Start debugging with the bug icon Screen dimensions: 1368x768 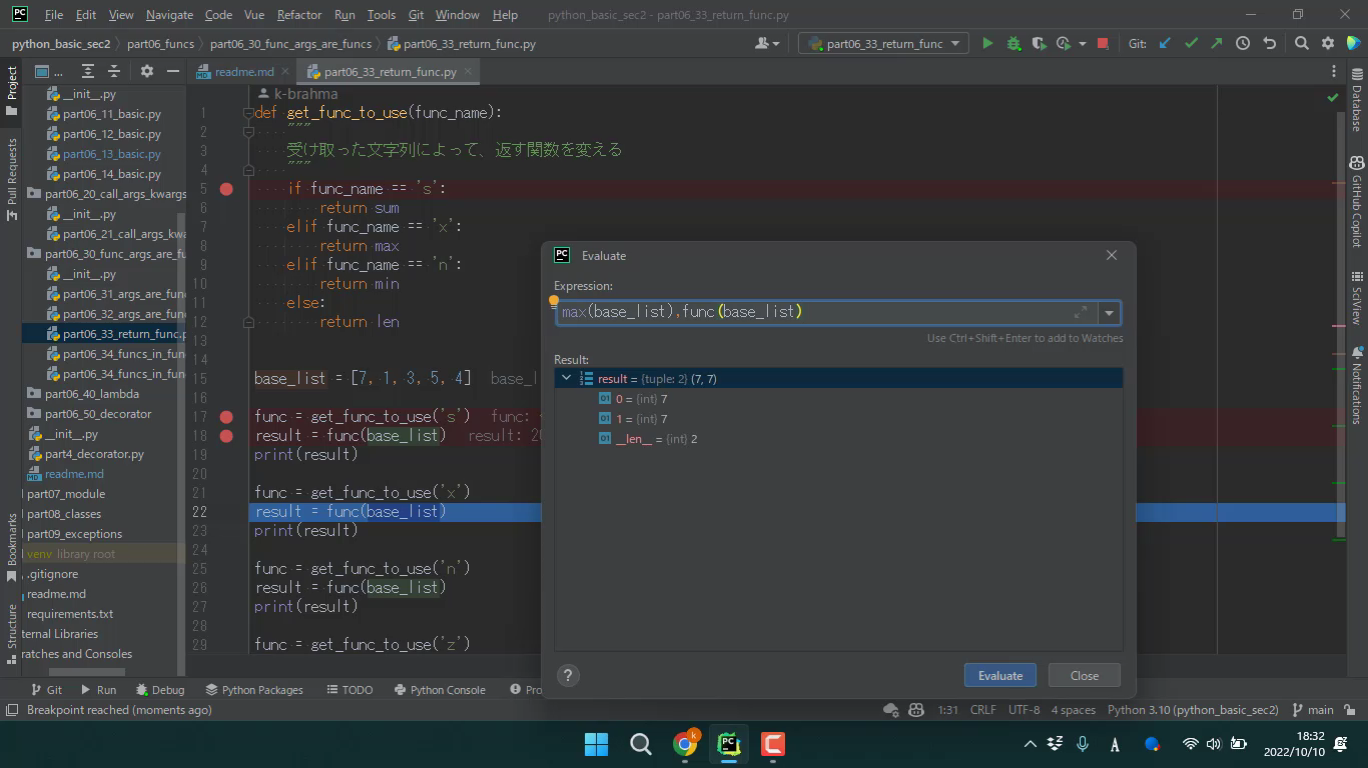(1013, 43)
